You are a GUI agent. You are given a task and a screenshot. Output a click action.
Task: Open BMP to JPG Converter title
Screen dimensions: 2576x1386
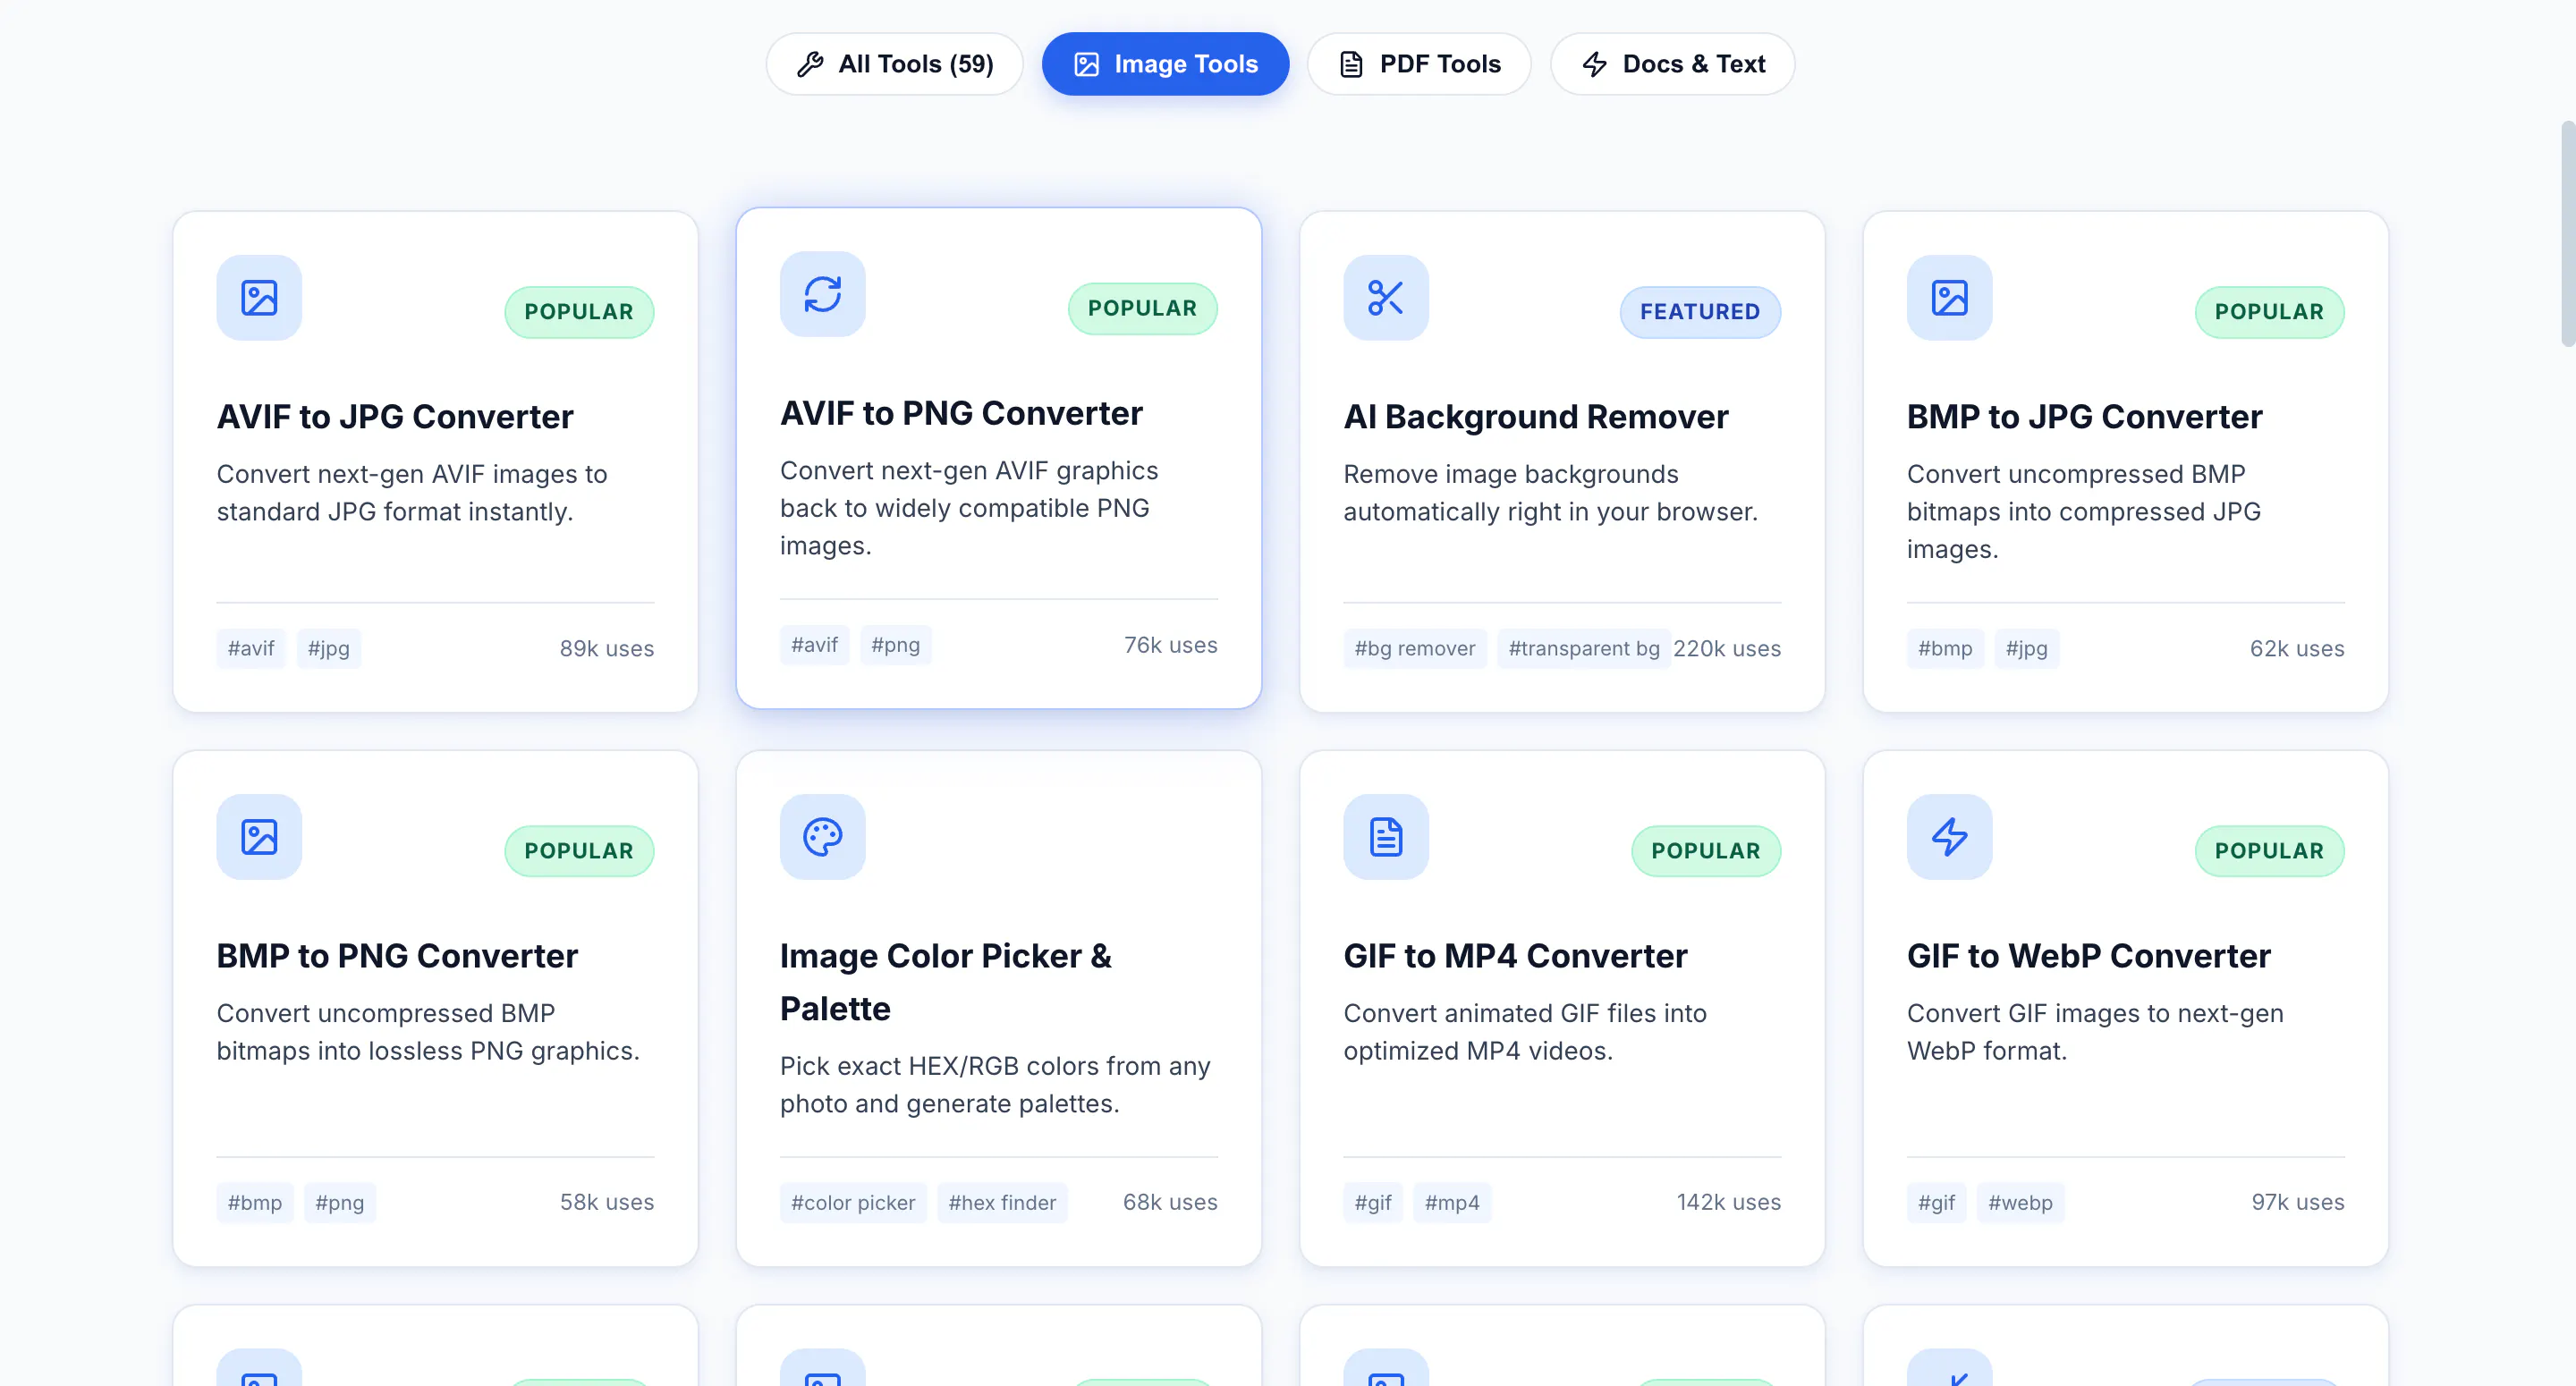[x=2084, y=417]
